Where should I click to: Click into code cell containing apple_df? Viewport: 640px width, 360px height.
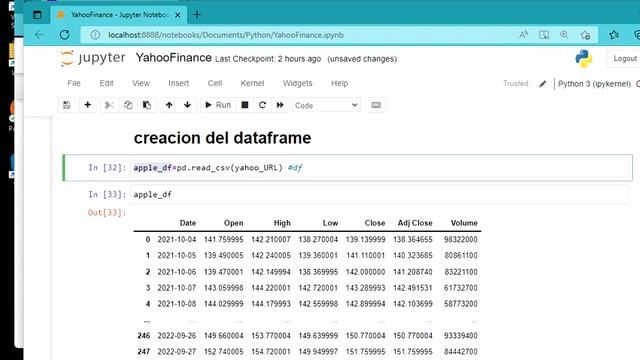380,195
